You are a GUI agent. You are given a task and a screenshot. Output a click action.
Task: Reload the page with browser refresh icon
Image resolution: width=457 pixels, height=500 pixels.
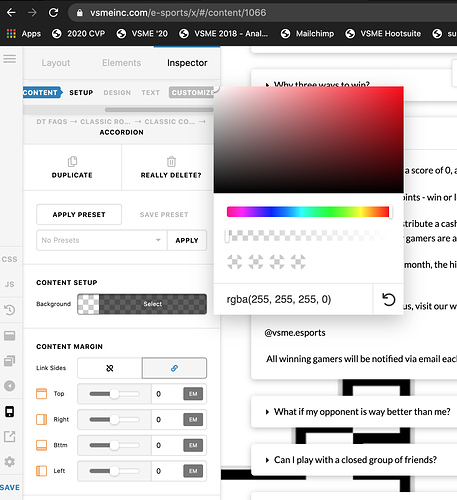point(54,13)
